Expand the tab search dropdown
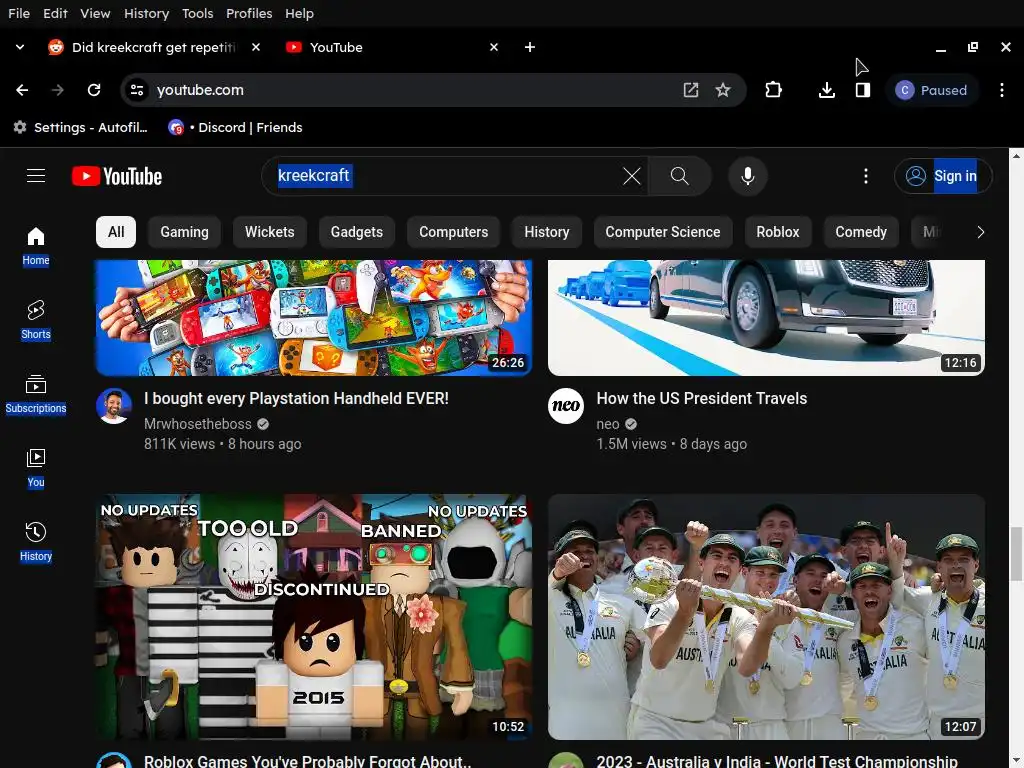Viewport: 1024px width, 768px height. pos(20,47)
